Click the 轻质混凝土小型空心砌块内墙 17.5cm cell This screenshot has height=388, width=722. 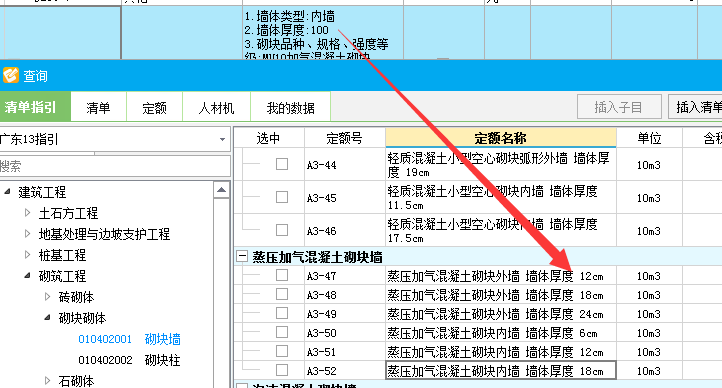coord(501,230)
